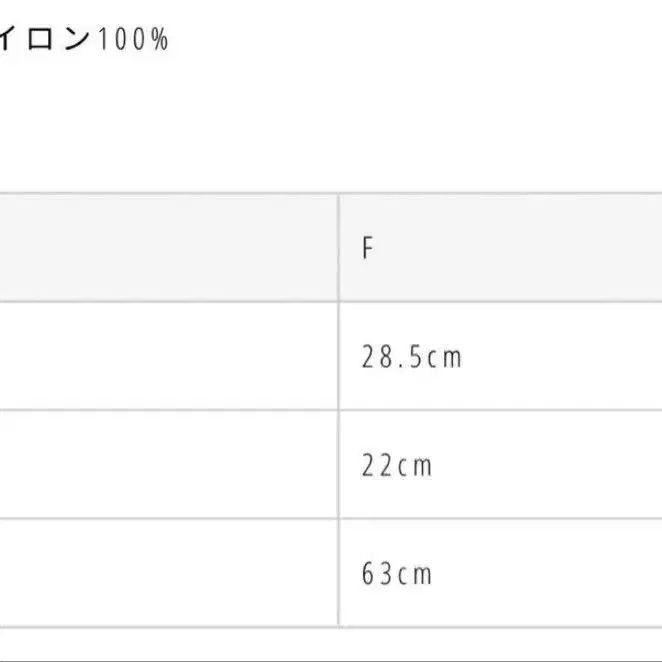Viewport: 662px width, 662px height.
Task: Click the "100%" portion of material text
Action: (x=133, y=39)
